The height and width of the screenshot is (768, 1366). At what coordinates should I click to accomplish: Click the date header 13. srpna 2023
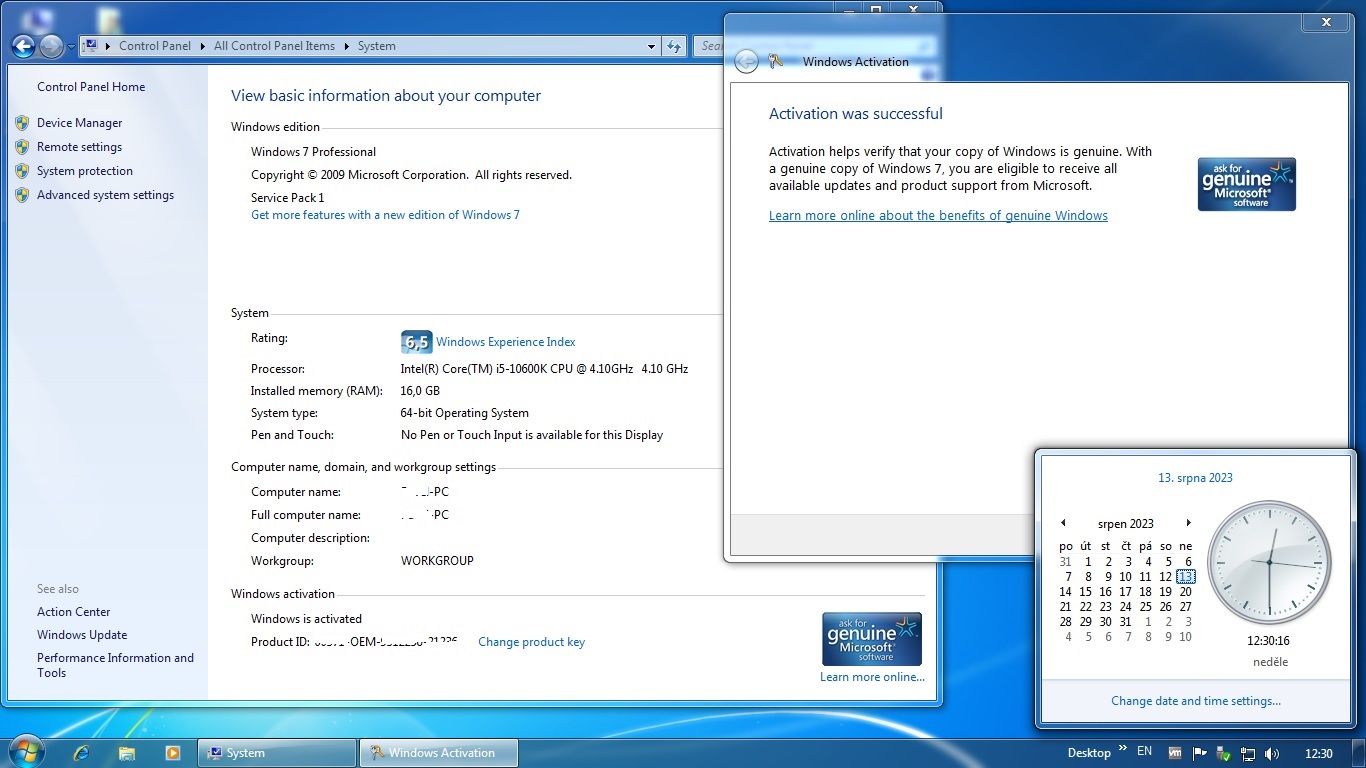pos(1195,478)
